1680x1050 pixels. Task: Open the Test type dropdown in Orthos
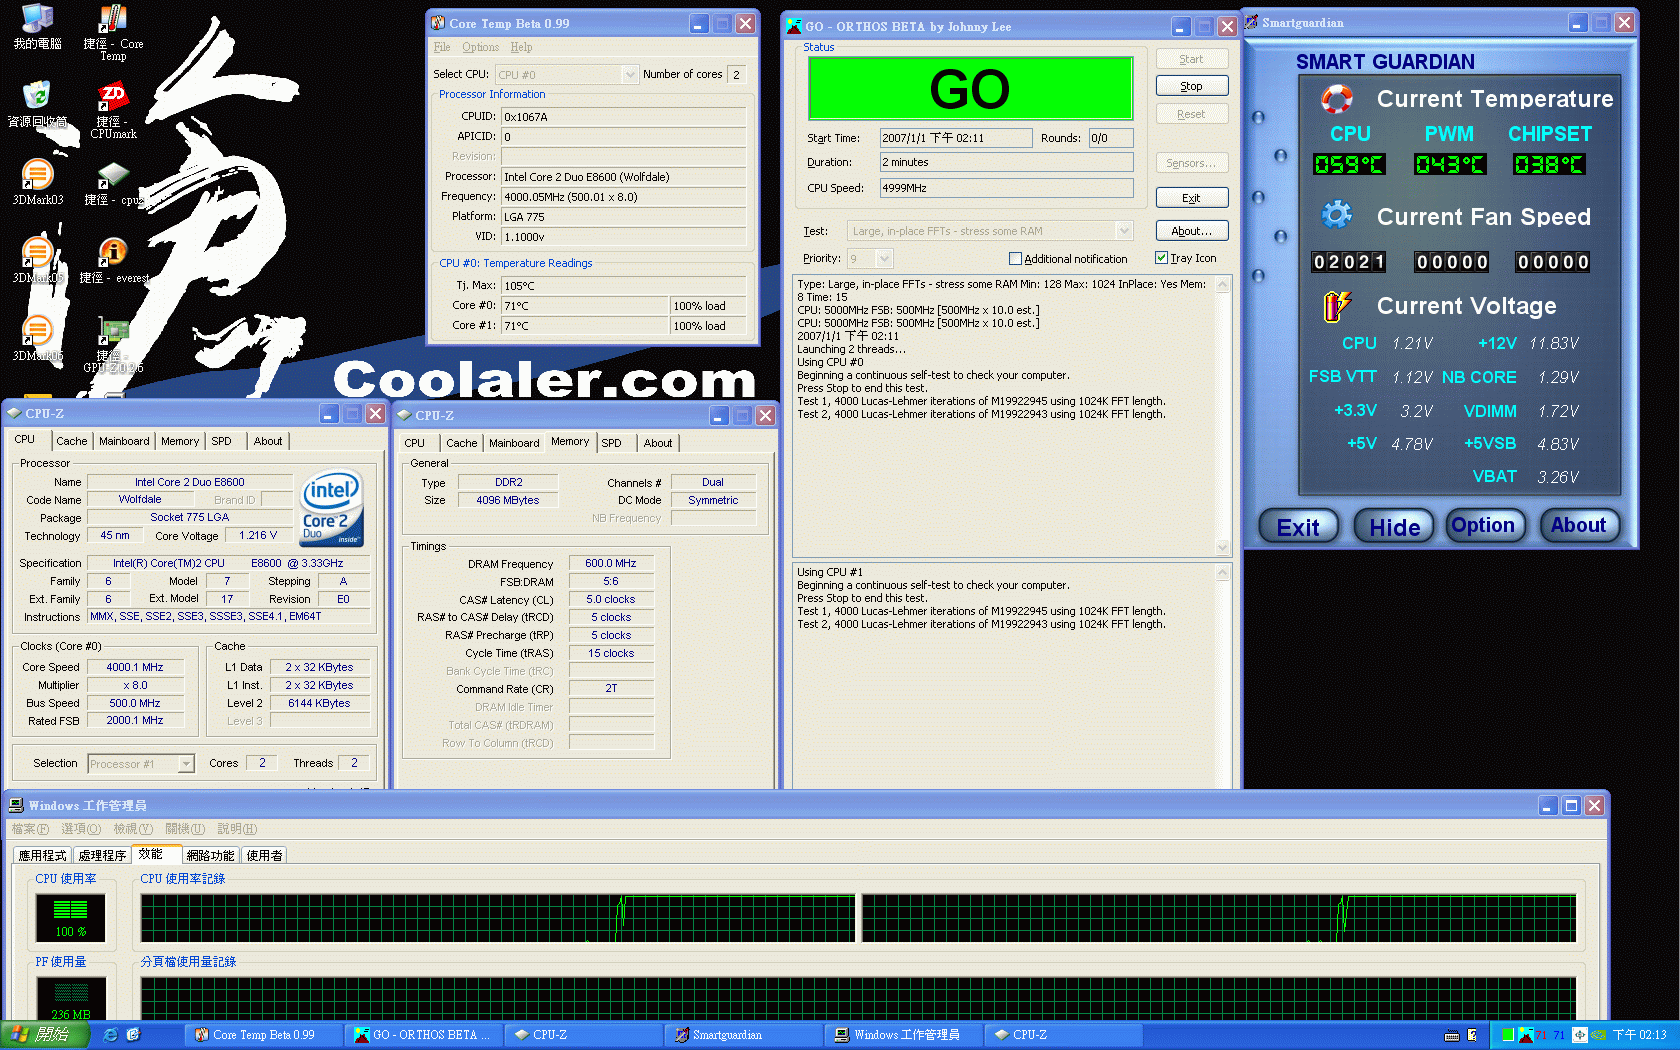[x=1123, y=231]
